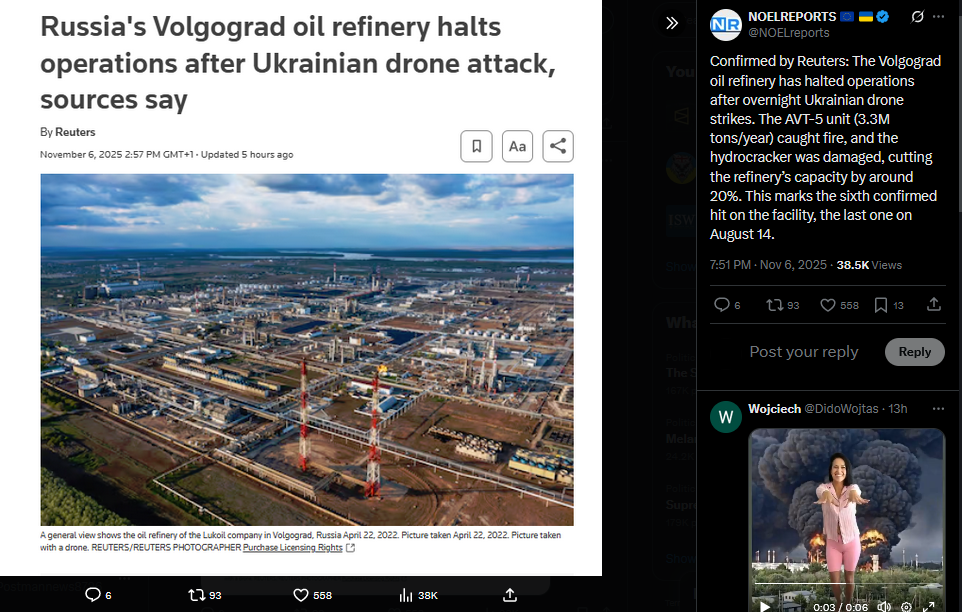Screen dimensions: 962x612
Task: Open More options on Wojciech's reply
Action: [938, 409]
